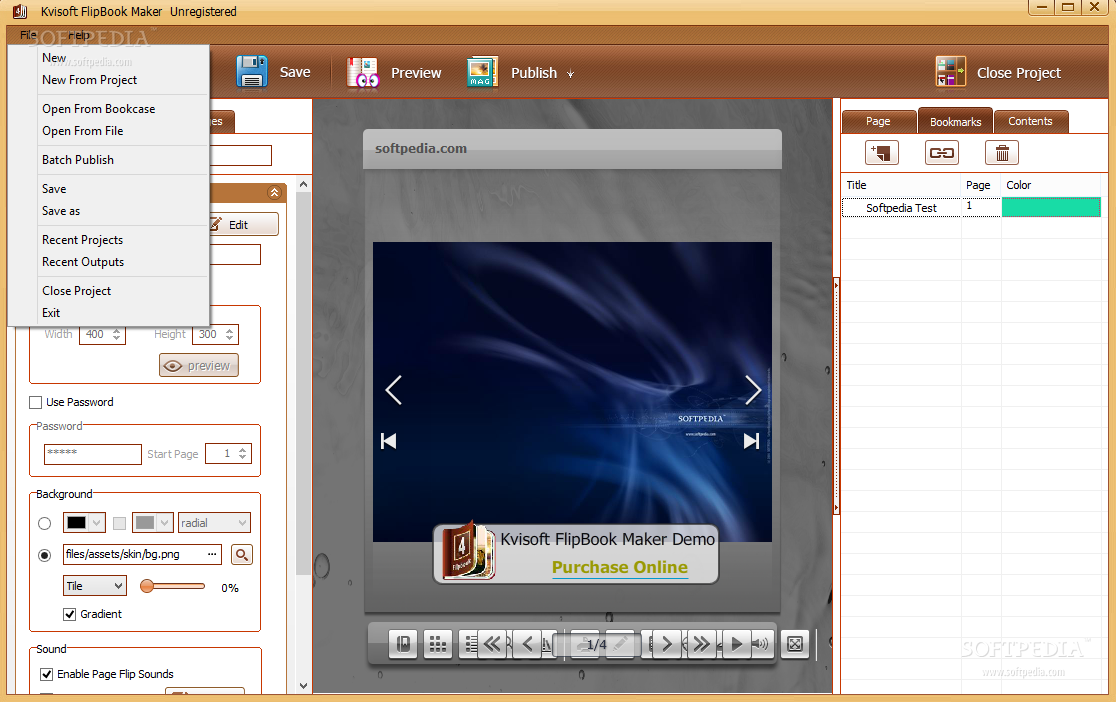Select solid color background radio button
1116x702 pixels.
click(x=44, y=523)
